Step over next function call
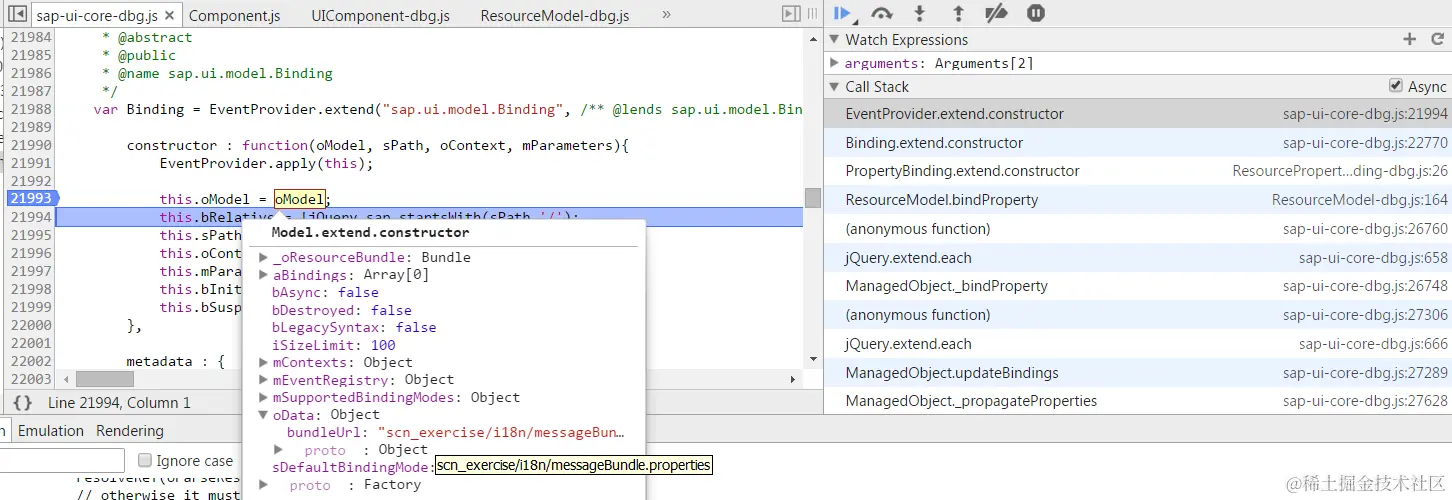The image size is (1452, 500). click(x=881, y=14)
